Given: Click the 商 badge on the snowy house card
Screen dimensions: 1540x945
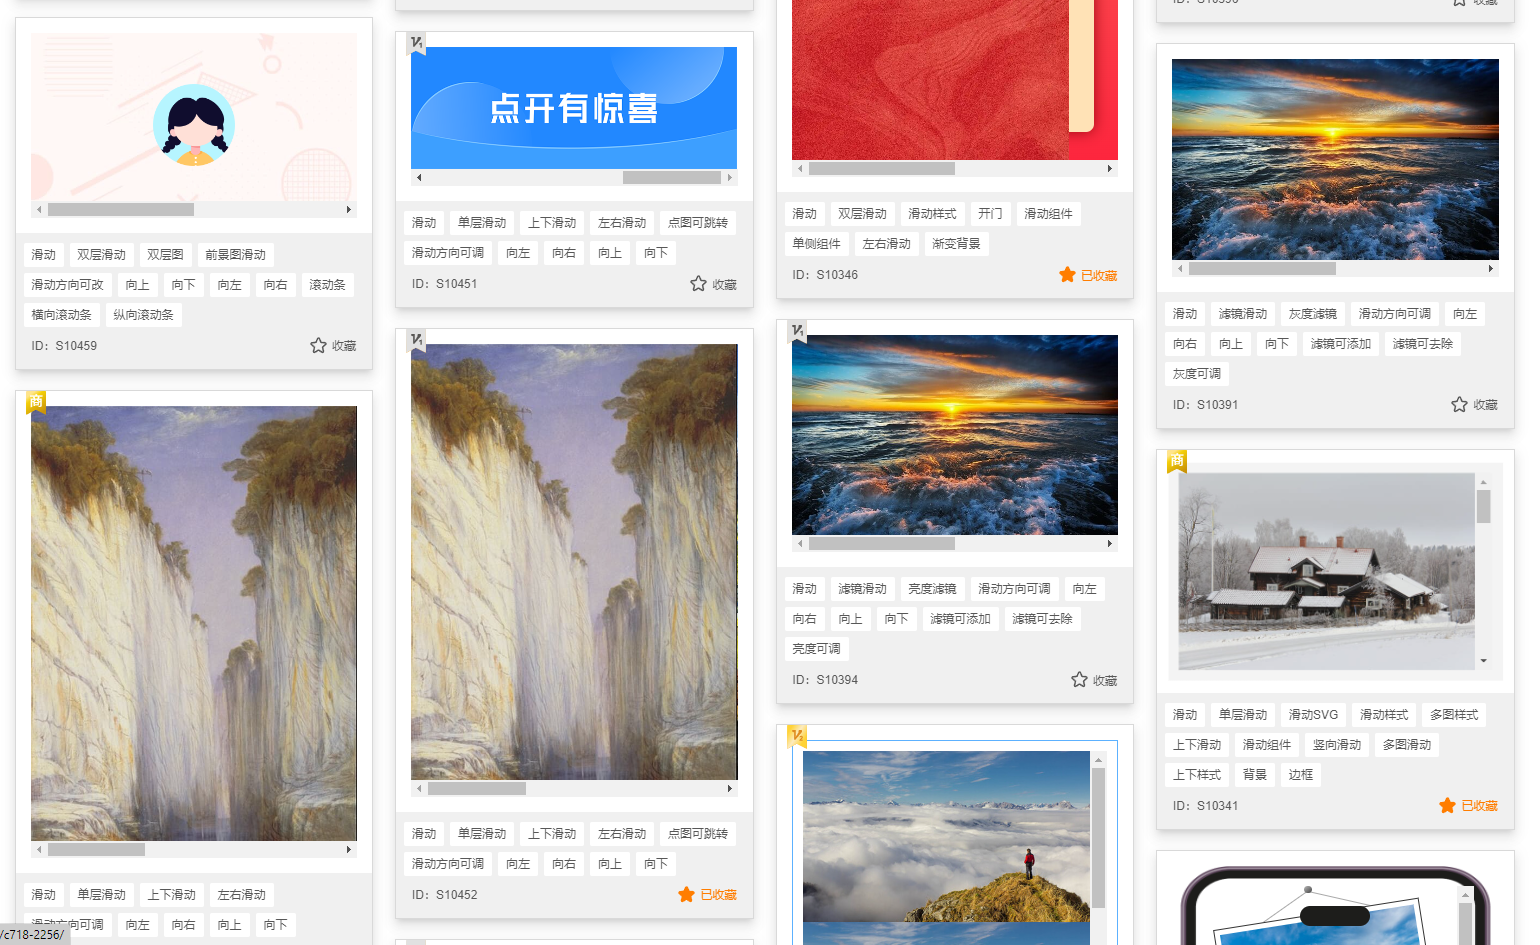Looking at the screenshot, I should click(1176, 461).
